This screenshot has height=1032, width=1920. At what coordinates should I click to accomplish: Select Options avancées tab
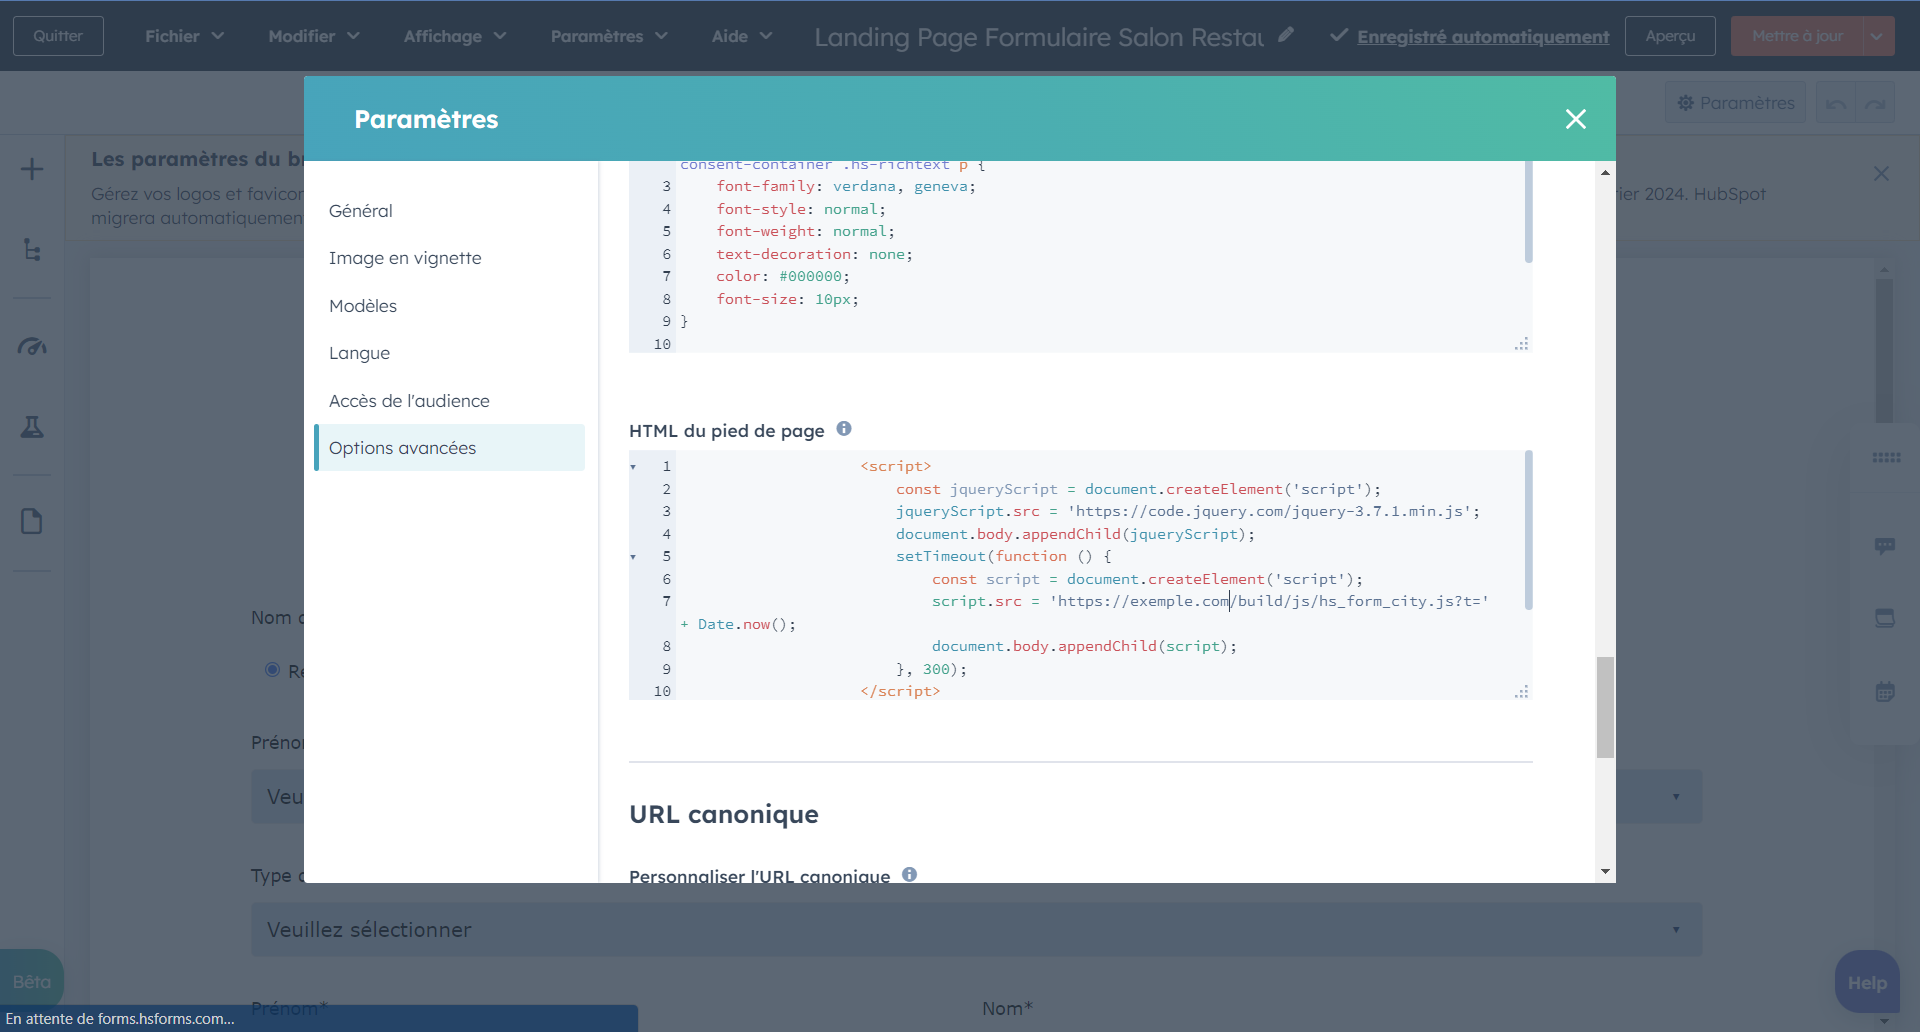point(449,448)
